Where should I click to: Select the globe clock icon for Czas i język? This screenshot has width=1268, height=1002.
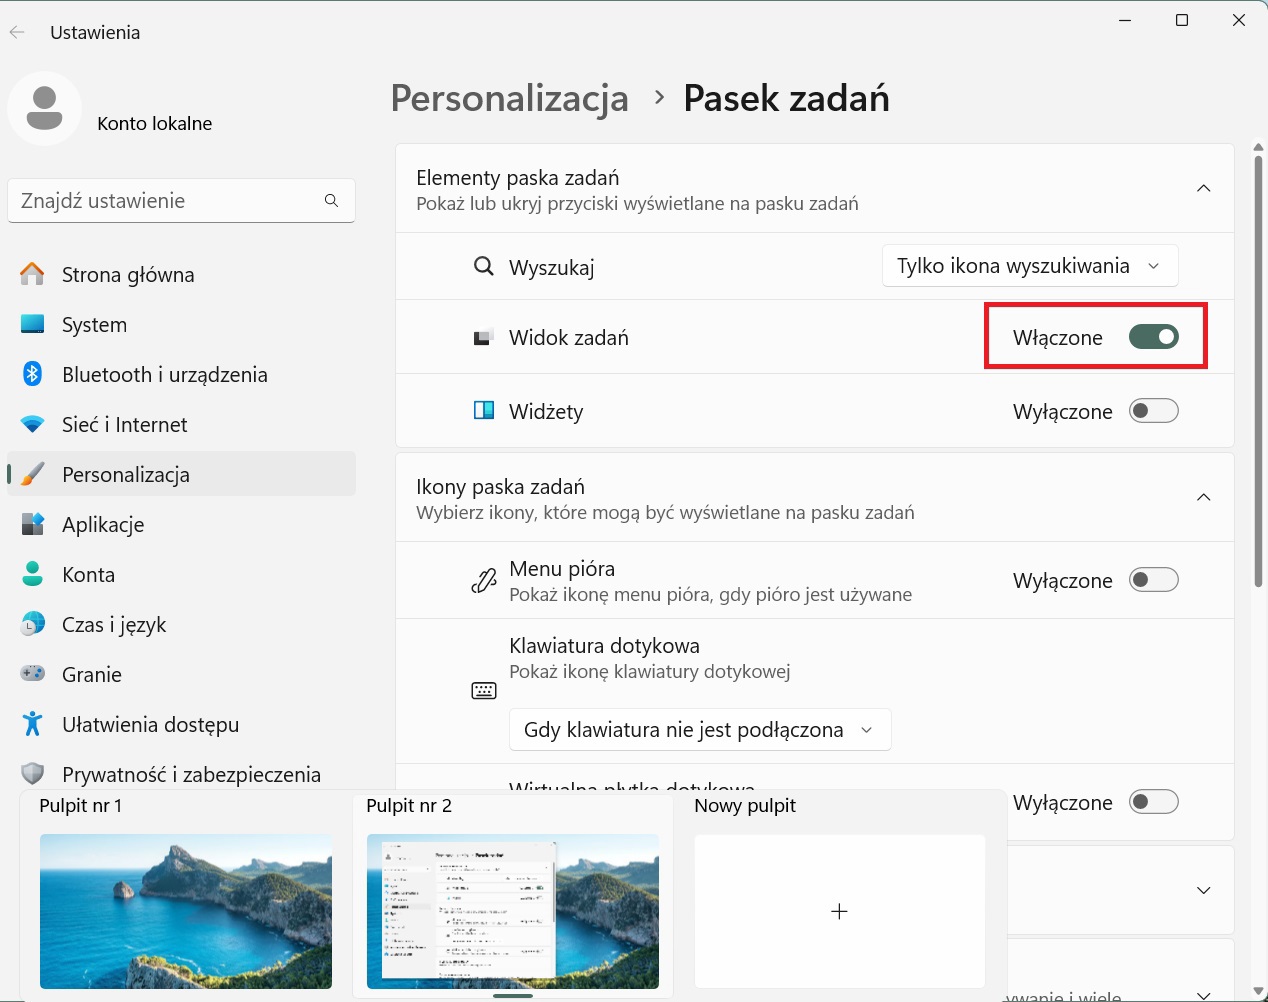33,624
